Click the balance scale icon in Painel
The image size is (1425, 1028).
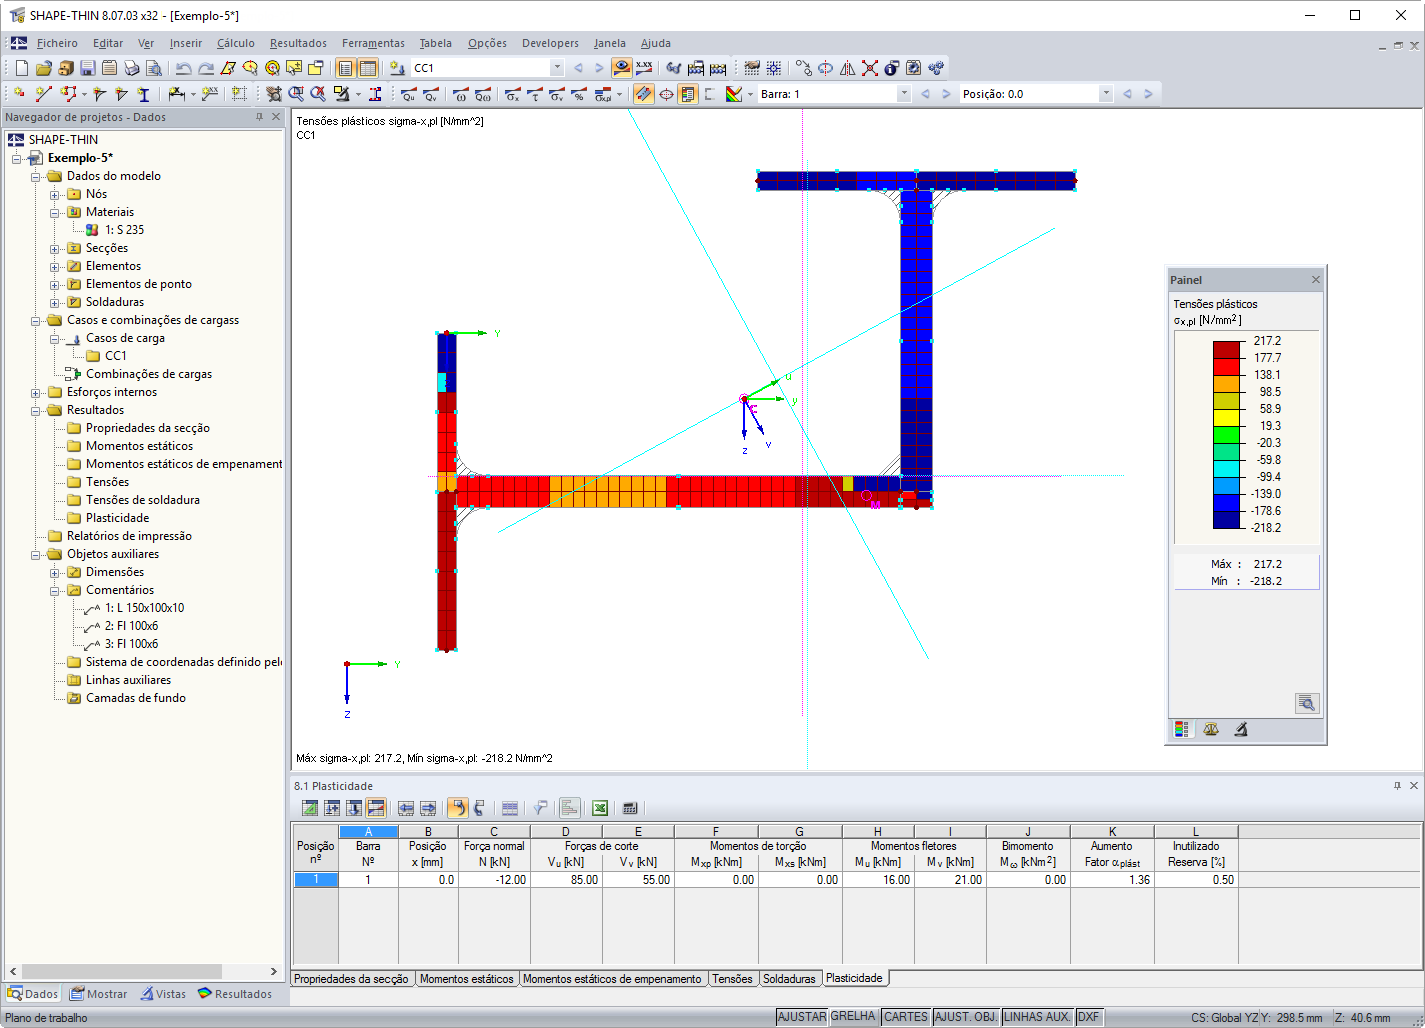coord(1211,730)
